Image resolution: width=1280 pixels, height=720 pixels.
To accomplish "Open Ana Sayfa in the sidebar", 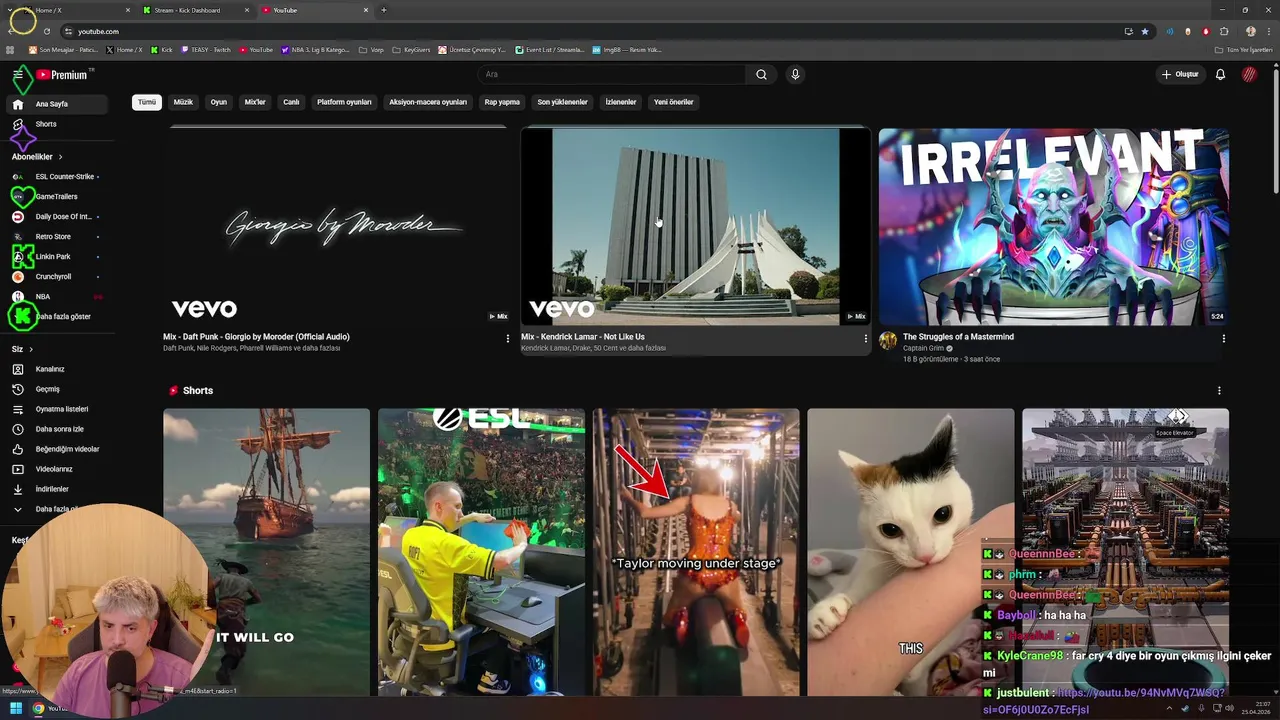I will coord(57,104).
